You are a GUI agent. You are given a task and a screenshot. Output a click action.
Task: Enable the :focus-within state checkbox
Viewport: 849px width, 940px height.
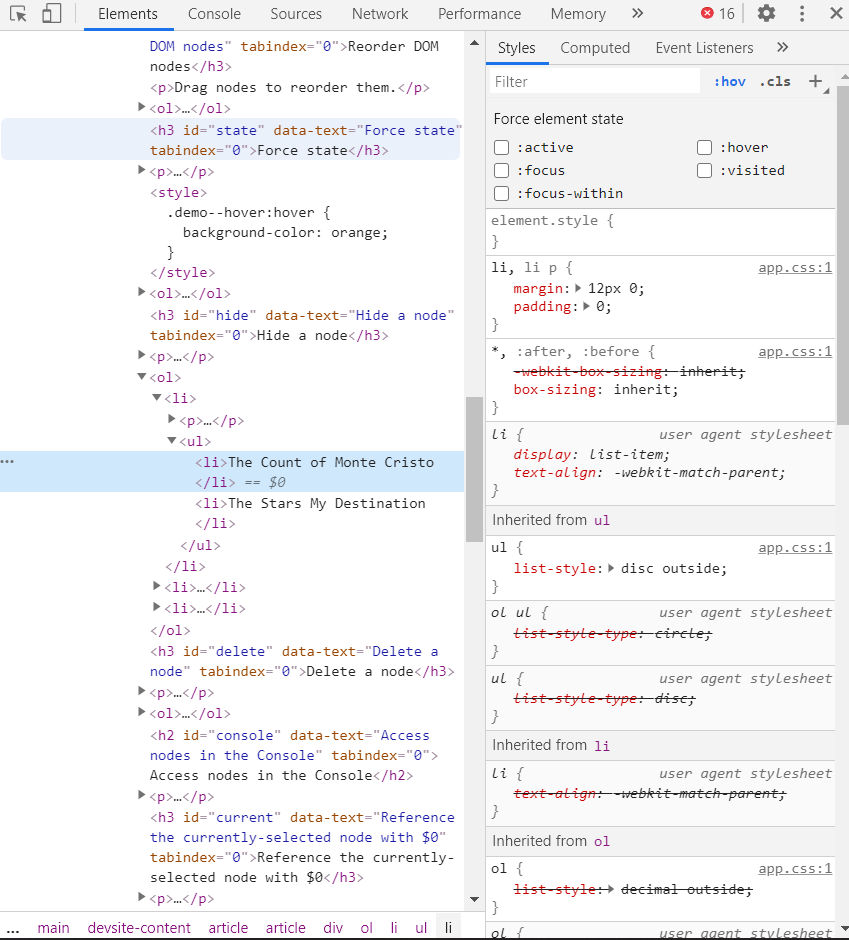[501, 194]
